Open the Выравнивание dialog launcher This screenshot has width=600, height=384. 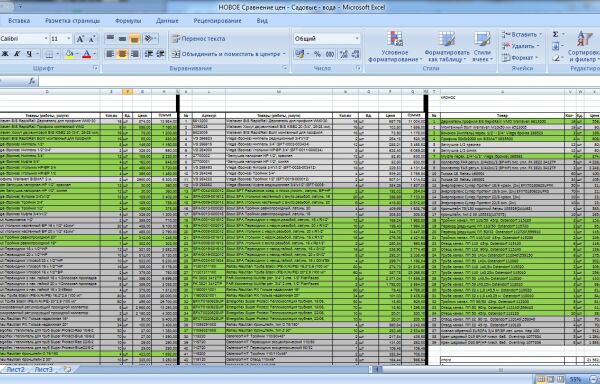[x=285, y=68]
